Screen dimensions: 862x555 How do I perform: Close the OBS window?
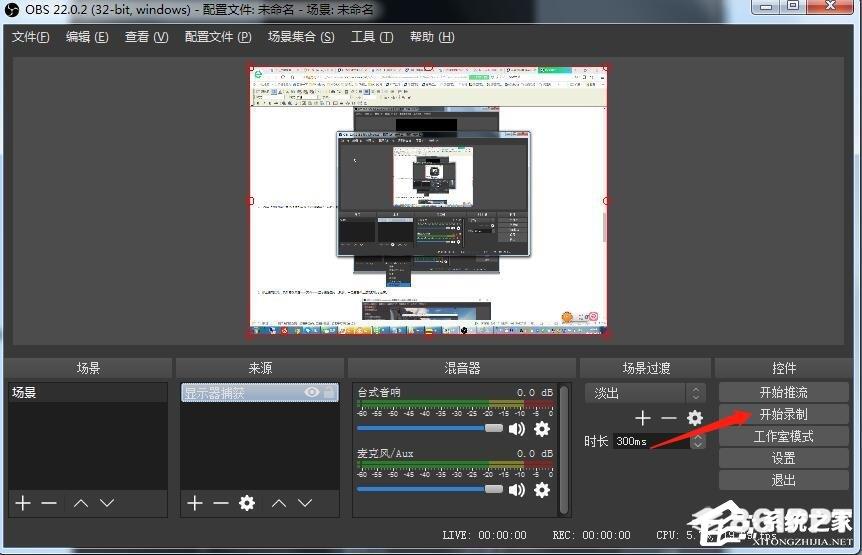(830, 7)
